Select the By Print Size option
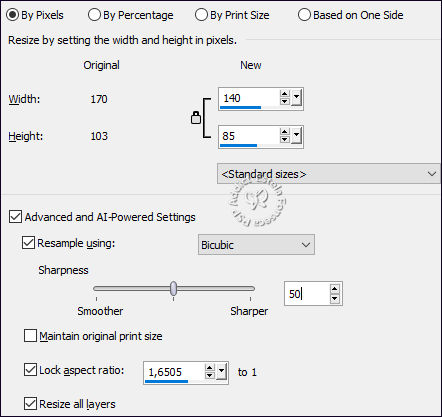 [232, 15]
